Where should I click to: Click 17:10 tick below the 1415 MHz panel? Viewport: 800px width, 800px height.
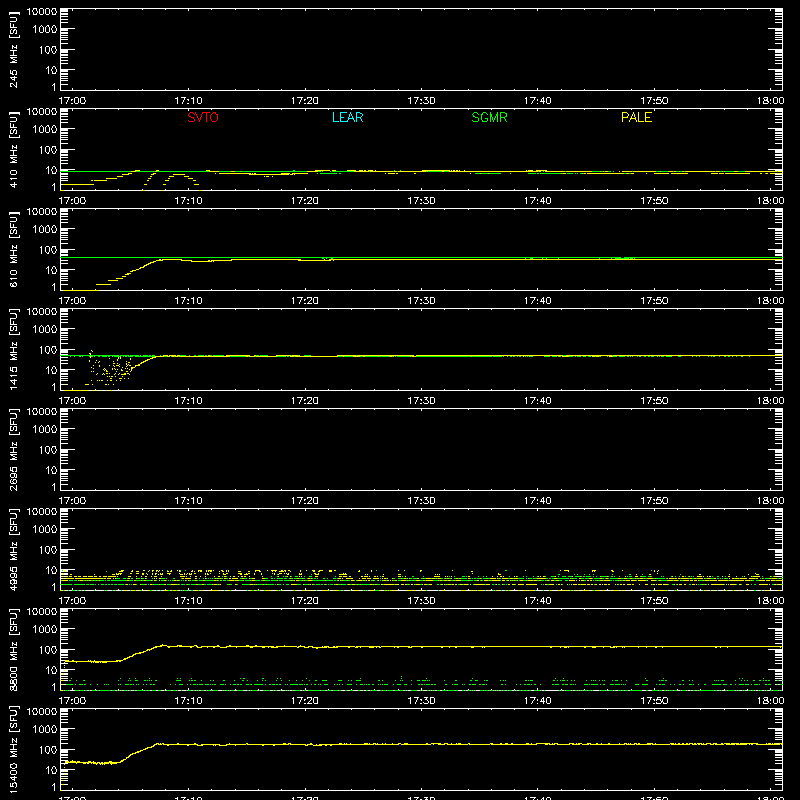[188, 401]
